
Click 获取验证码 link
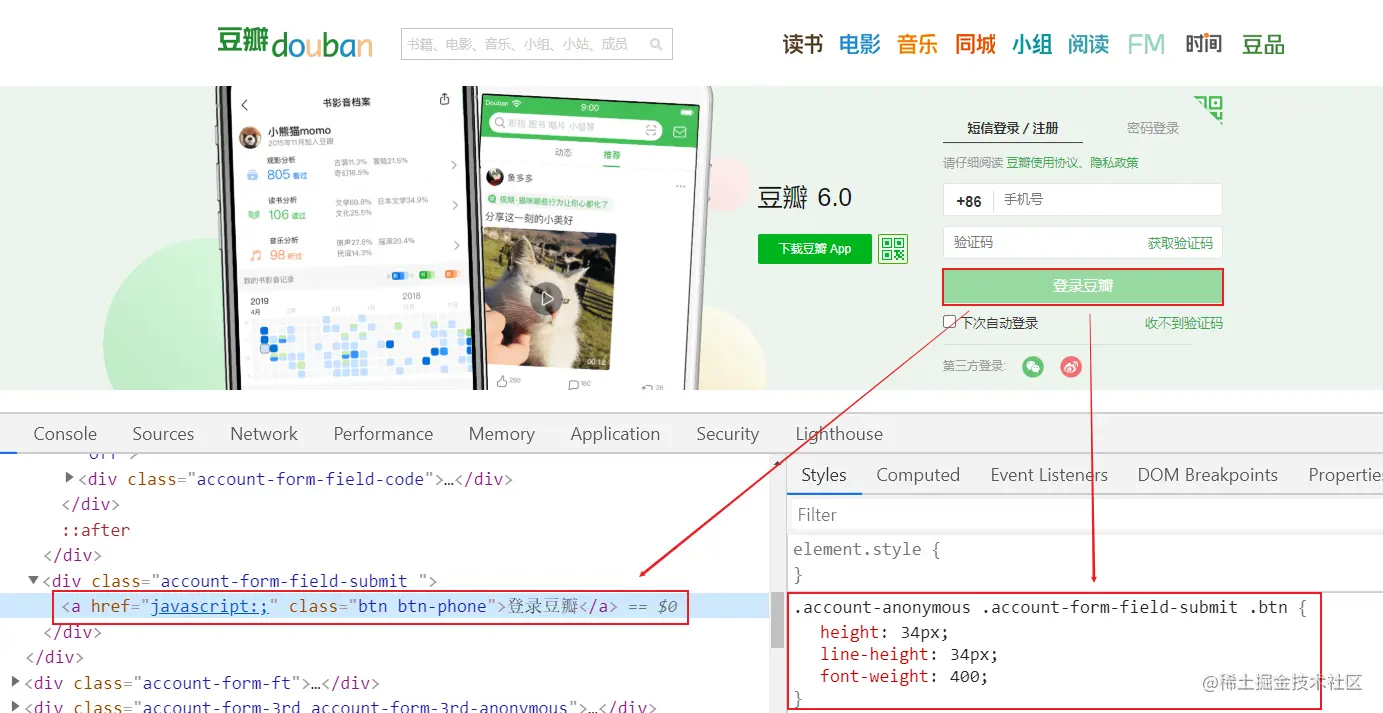pyautogui.click(x=1180, y=243)
